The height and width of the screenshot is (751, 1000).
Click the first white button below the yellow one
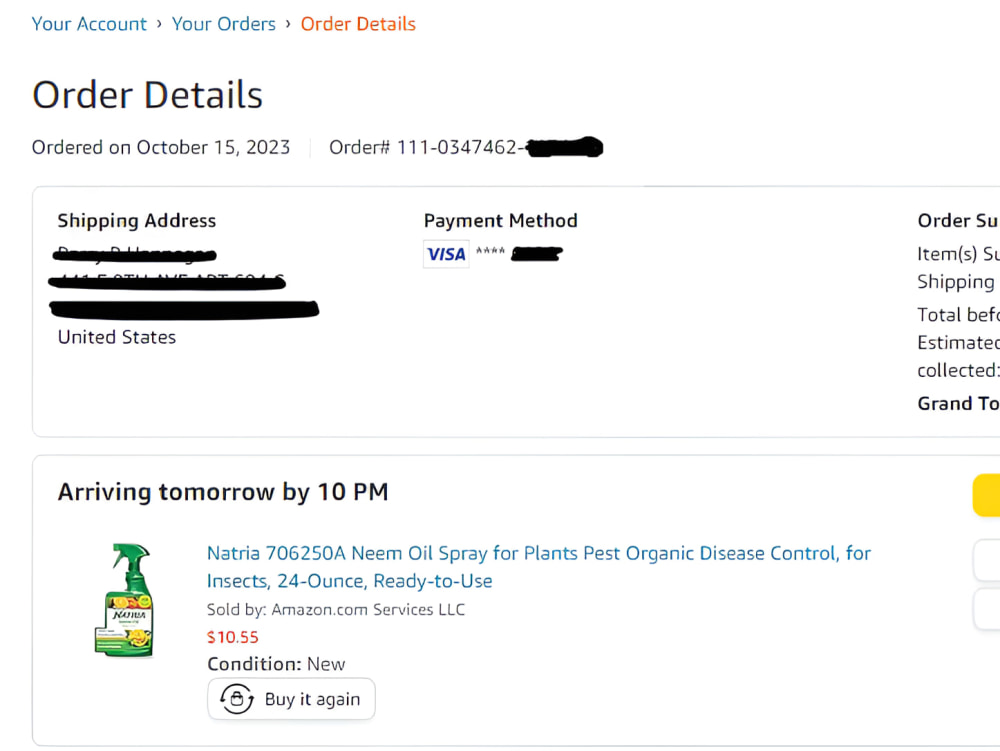987,560
